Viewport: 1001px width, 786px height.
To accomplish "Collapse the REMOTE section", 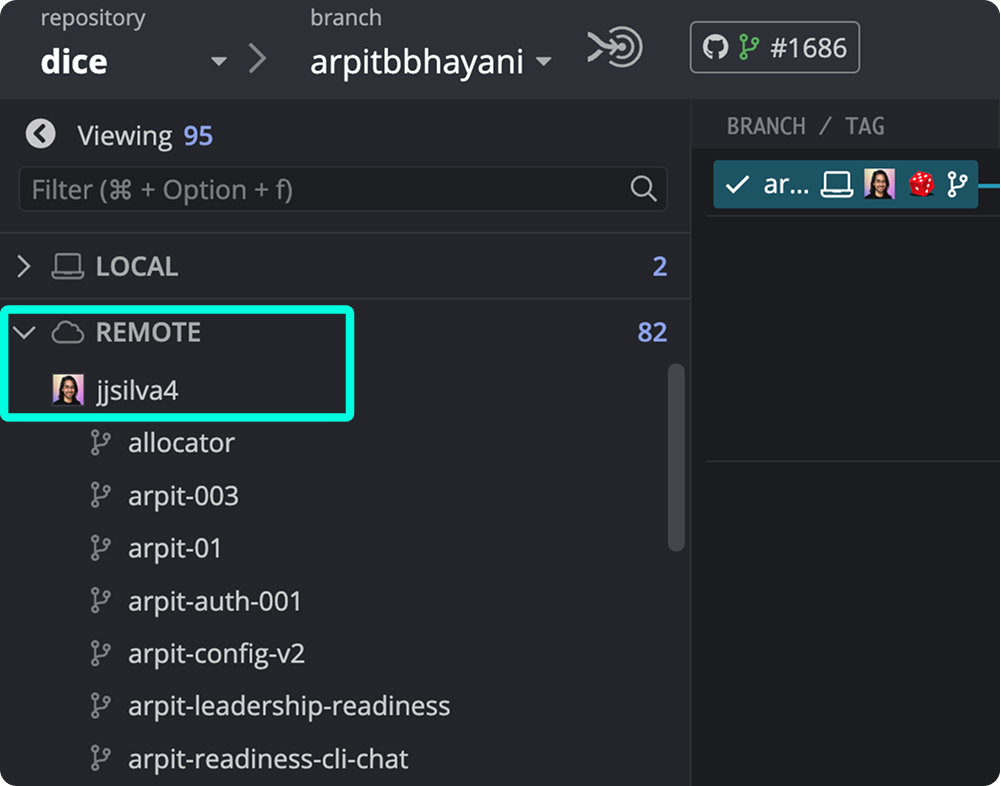I will (24, 331).
